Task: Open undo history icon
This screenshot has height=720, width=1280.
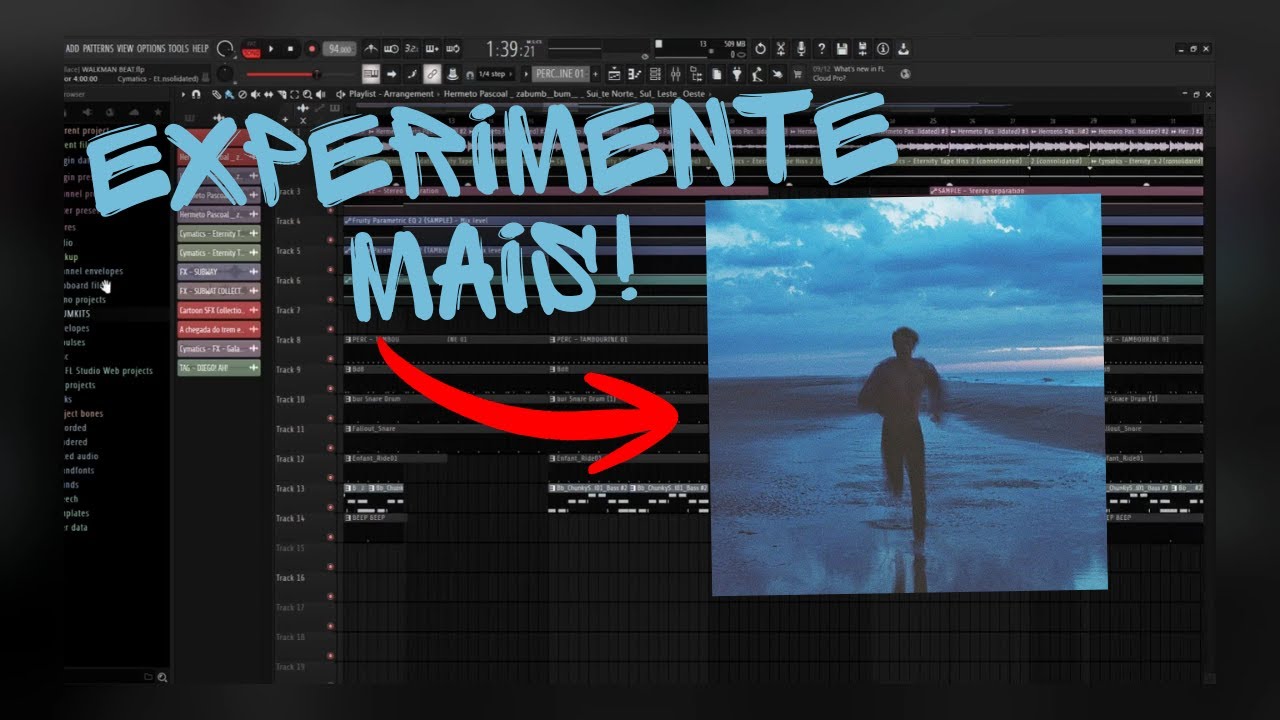Action: click(760, 49)
